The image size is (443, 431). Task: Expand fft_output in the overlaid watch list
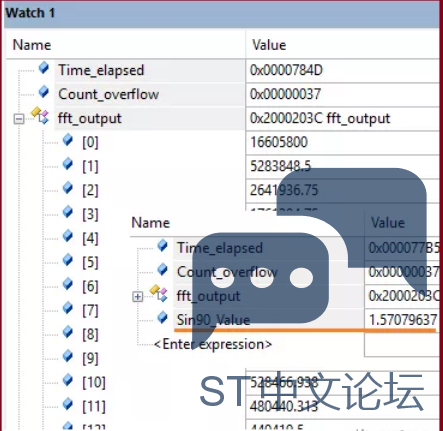pyautogui.click(x=138, y=296)
